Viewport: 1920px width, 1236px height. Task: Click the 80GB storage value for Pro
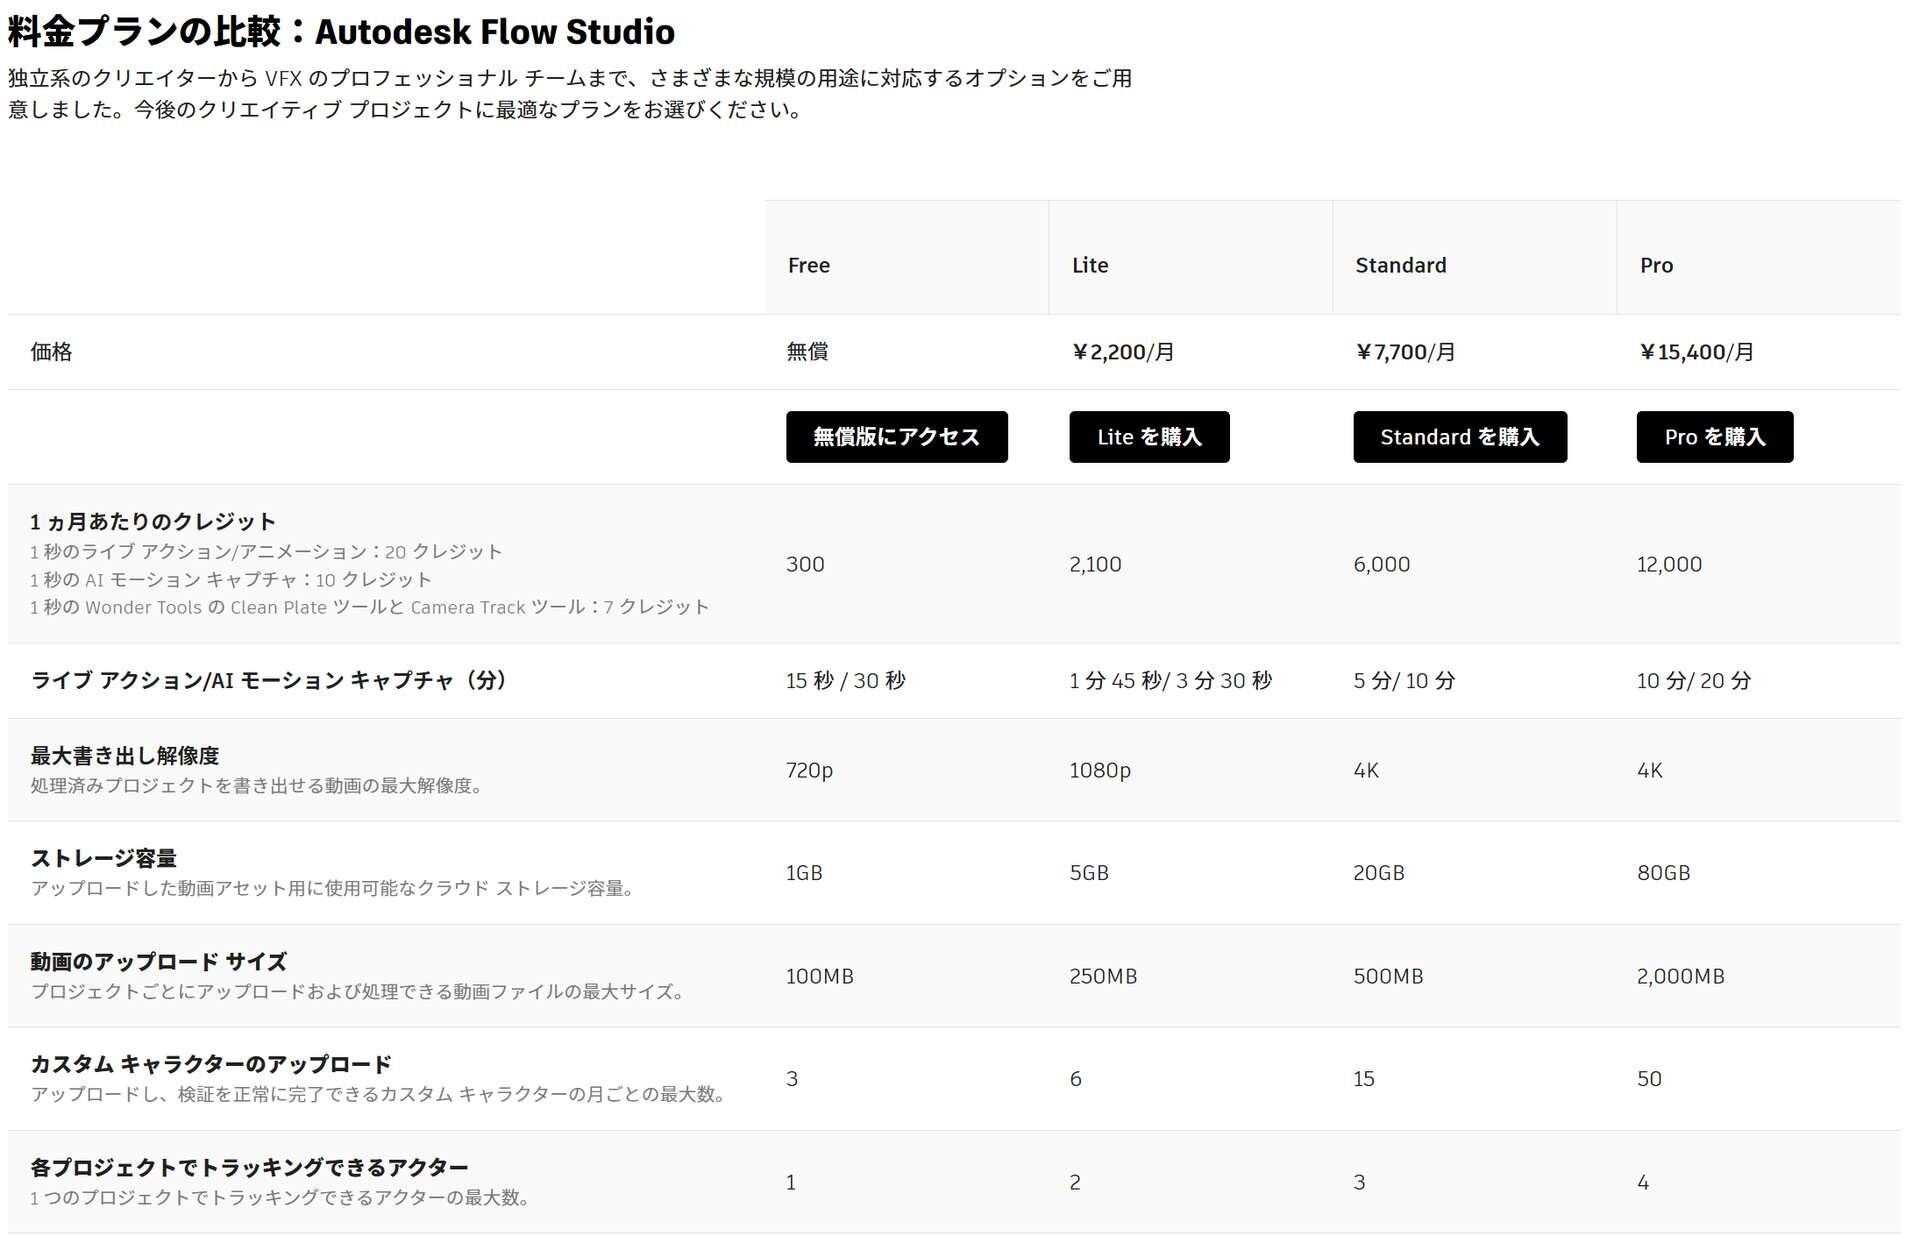pyautogui.click(x=1663, y=873)
